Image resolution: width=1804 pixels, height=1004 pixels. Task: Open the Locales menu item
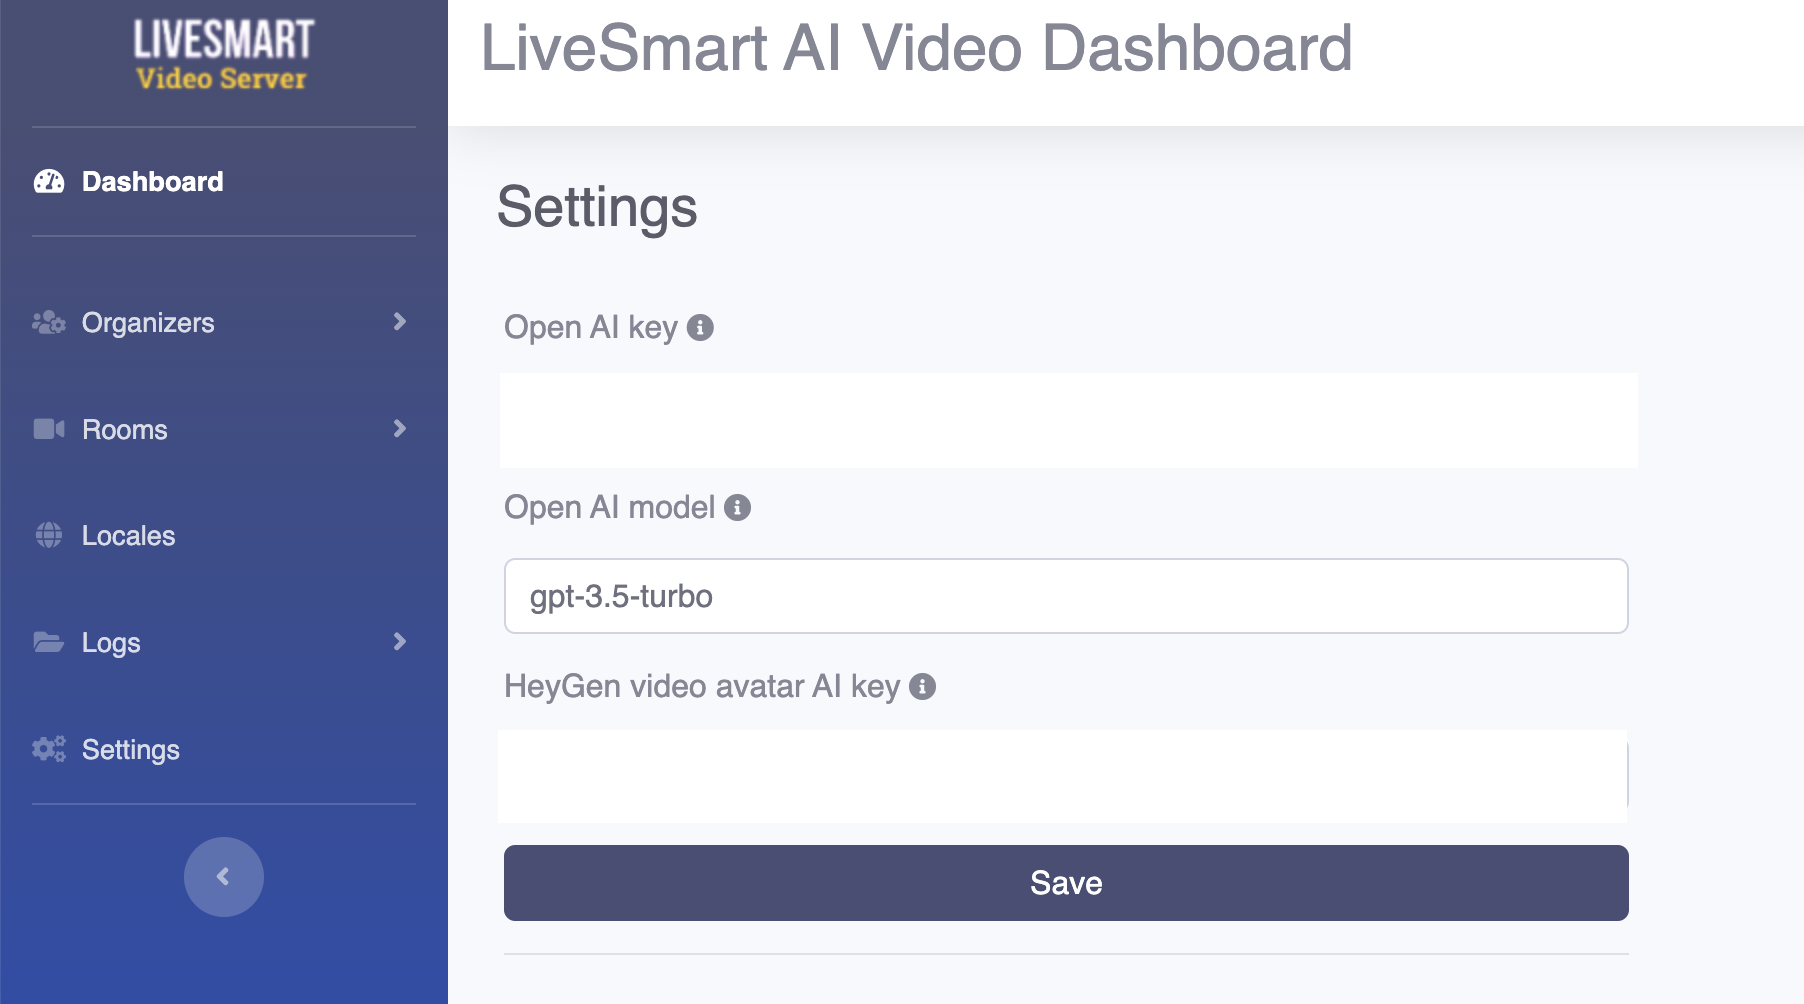(x=128, y=536)
